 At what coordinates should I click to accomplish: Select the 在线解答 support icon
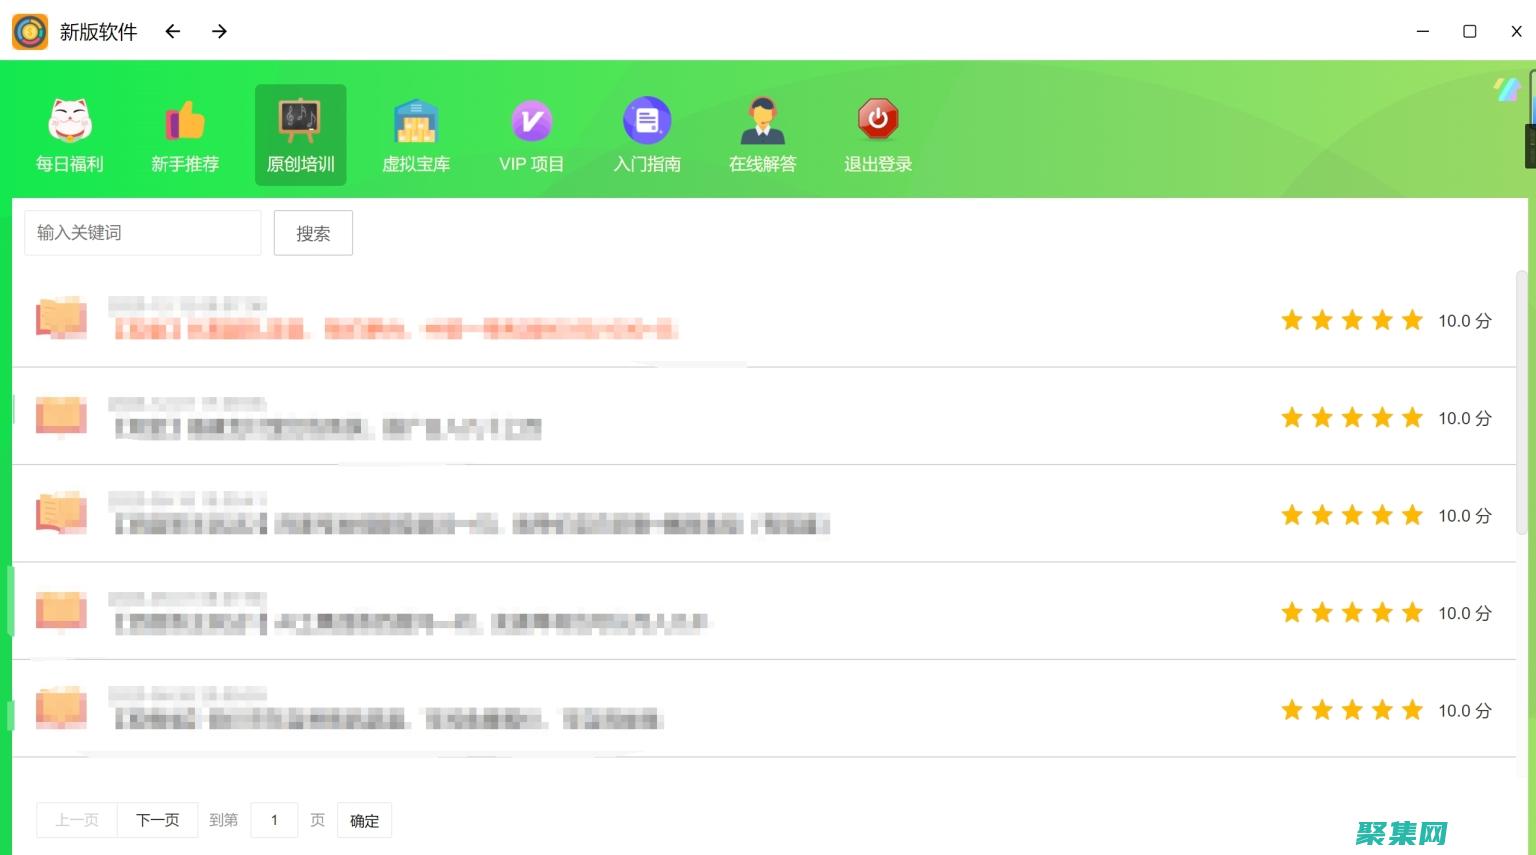pos(763,120)
